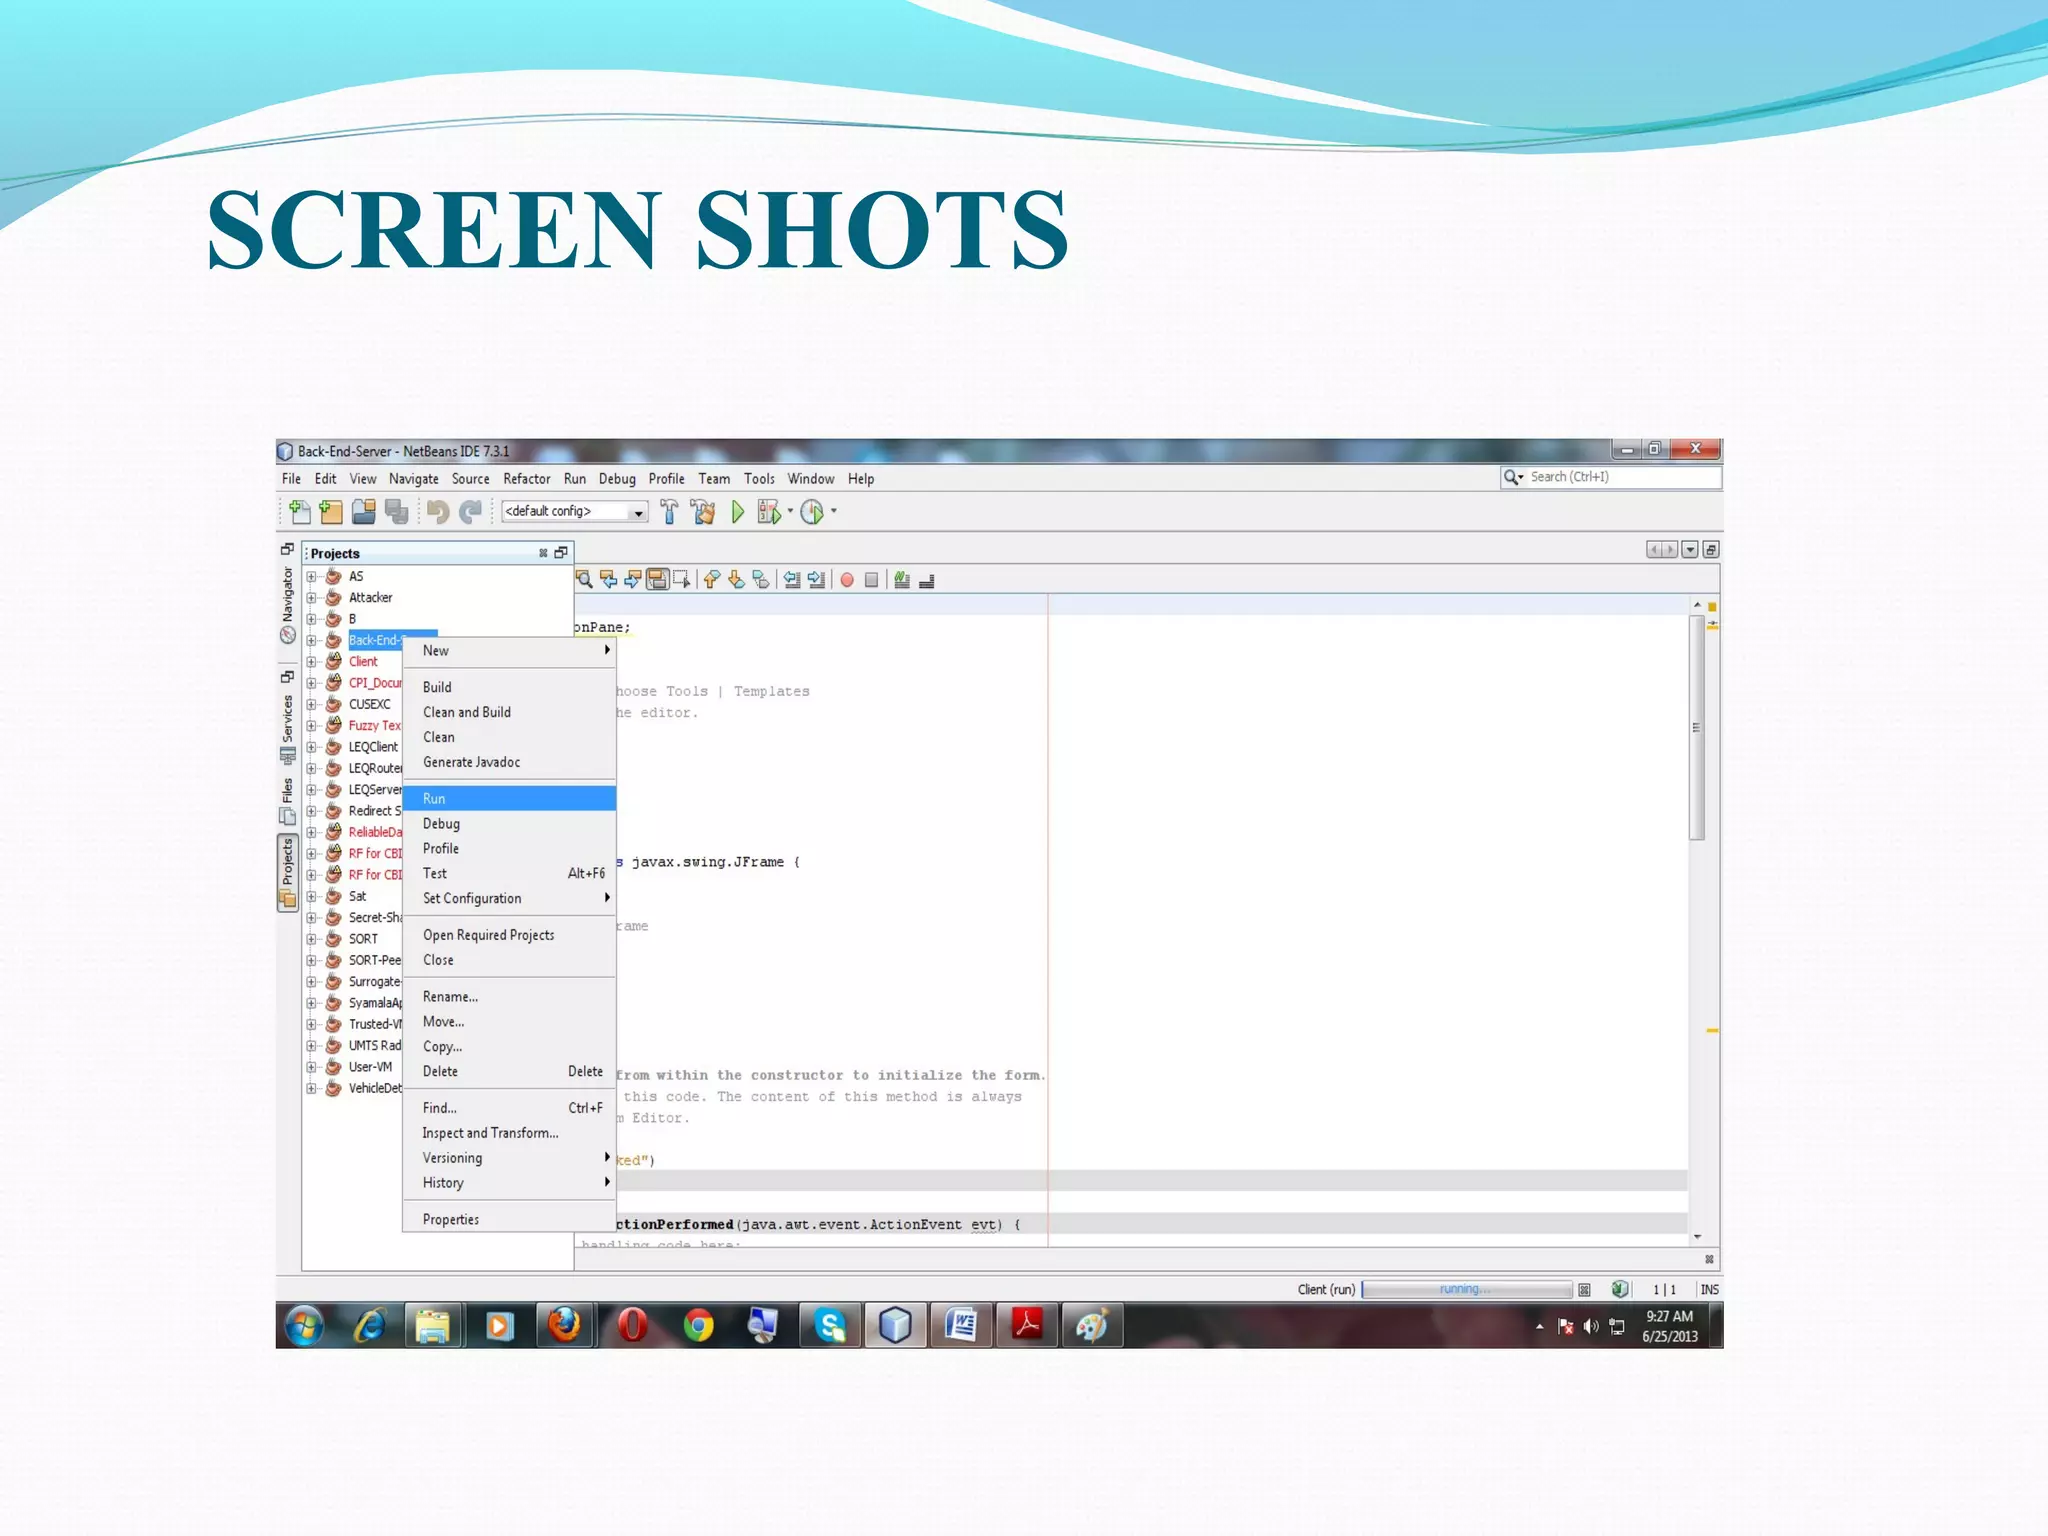Click Skype icon in taskbar
Image resolution: width=2048 pixels, height=1536 pixels.
click(830, 1326)
